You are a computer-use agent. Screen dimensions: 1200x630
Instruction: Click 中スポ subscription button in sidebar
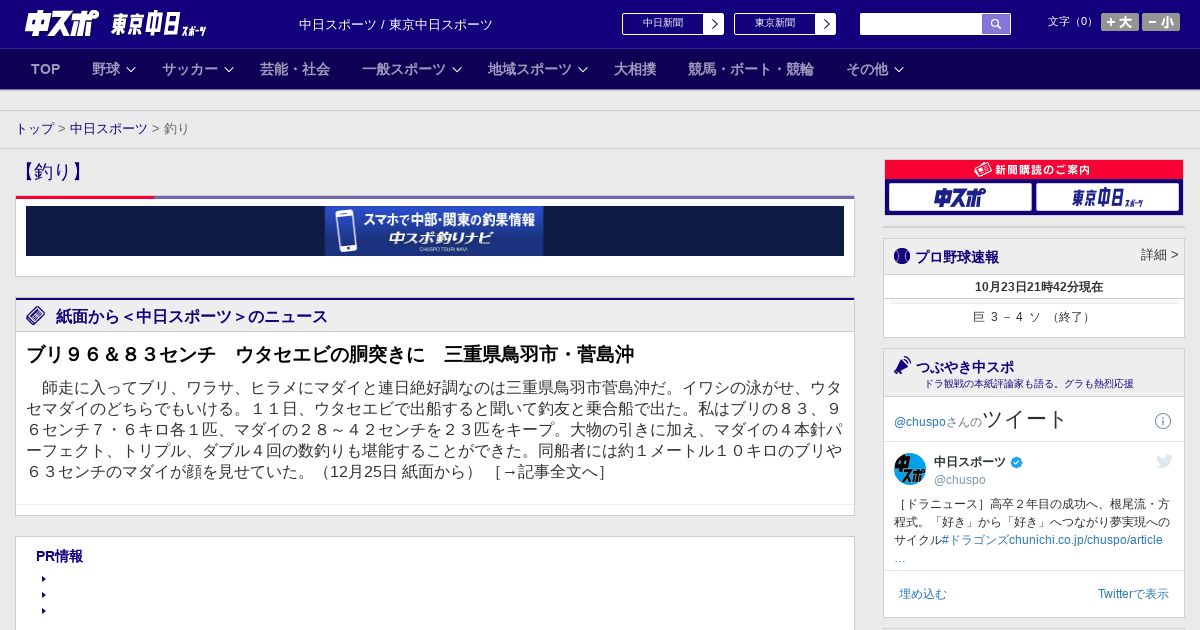pos(960,197)
